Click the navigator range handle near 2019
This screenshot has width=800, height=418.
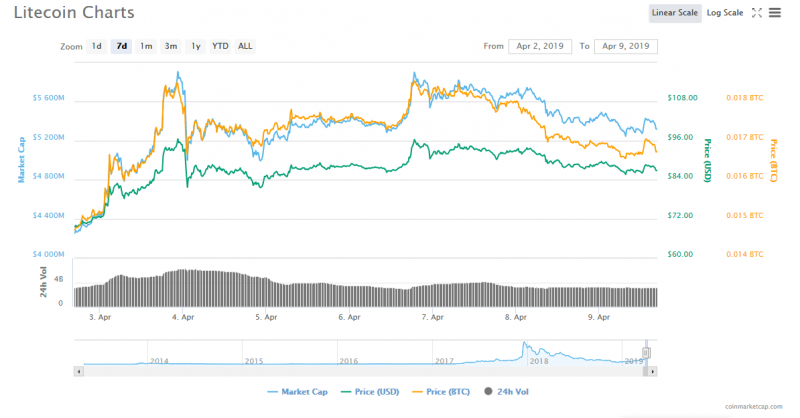coord(646,352)
